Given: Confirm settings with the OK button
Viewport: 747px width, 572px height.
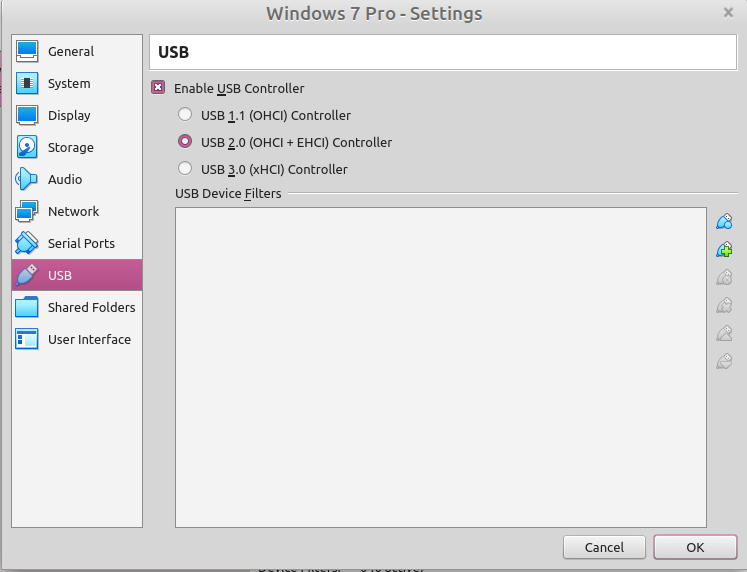Looking at the screenshot, I should tap(695, 547).
